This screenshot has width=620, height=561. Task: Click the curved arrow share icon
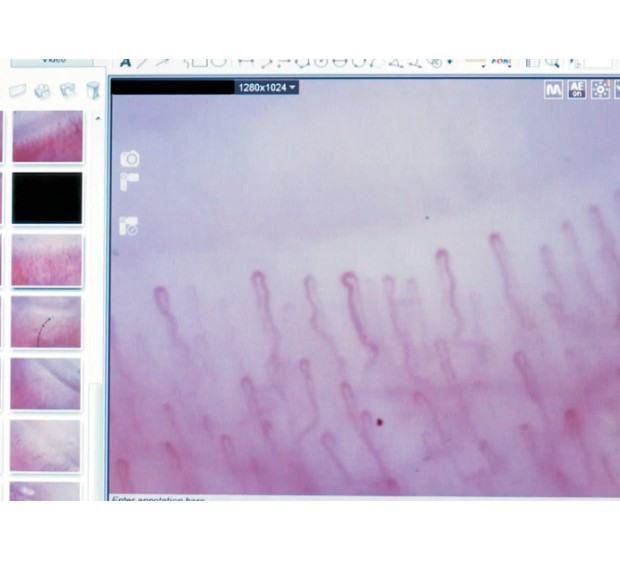click(x=68, y=90)
